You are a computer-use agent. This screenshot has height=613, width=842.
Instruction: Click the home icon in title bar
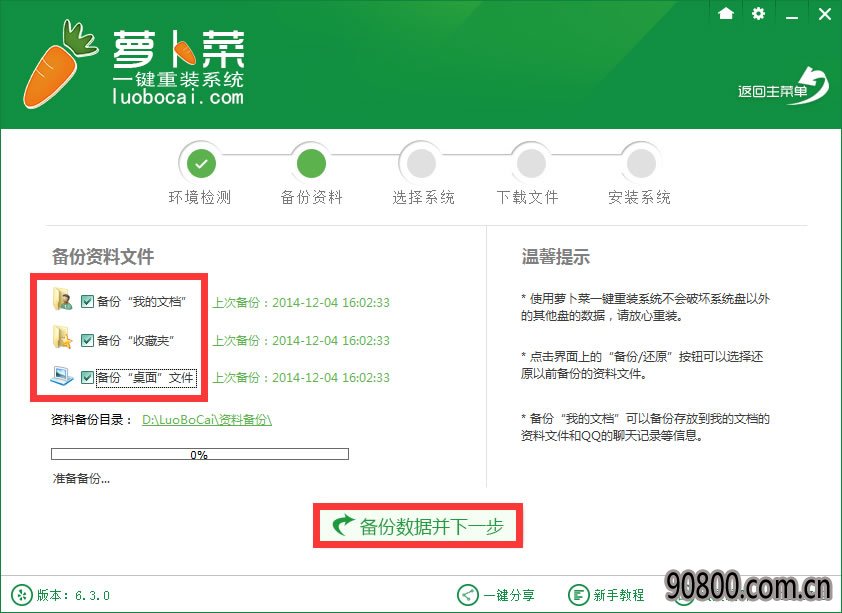(x=725, y=13)
